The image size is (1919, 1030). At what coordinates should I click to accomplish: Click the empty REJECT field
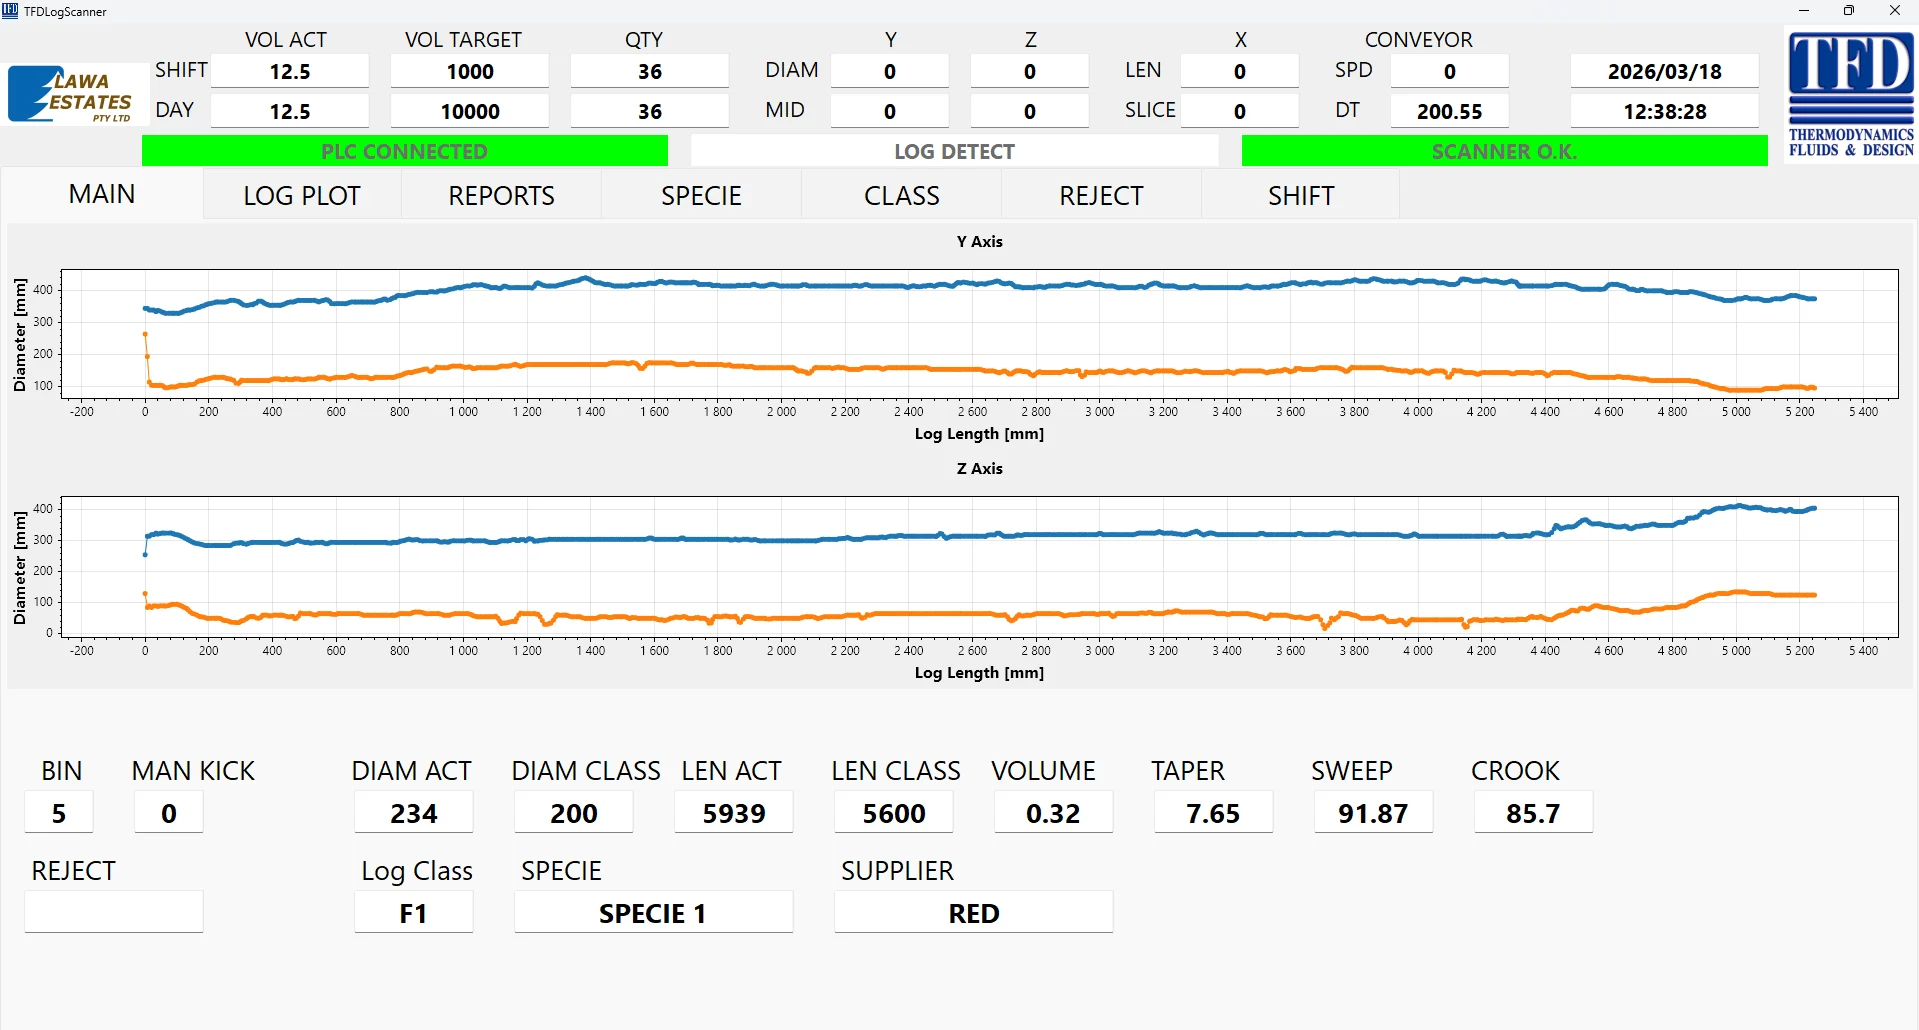coord(114,912)
